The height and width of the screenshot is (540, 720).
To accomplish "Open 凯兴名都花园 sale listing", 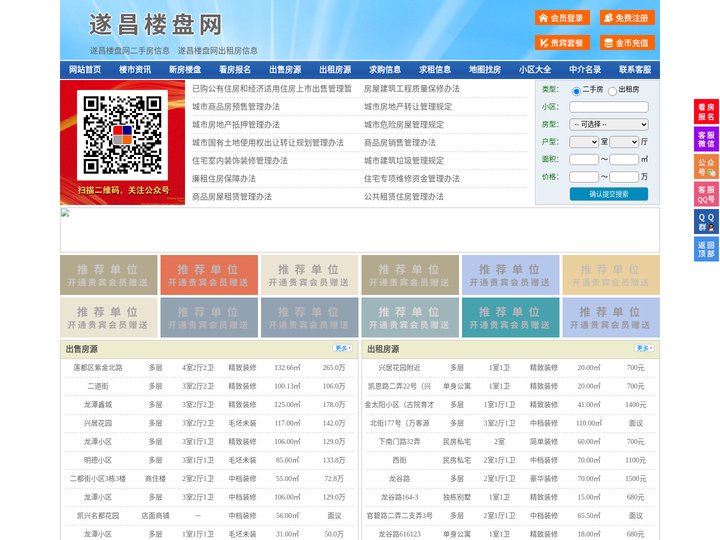I will (x=98, y=516).
